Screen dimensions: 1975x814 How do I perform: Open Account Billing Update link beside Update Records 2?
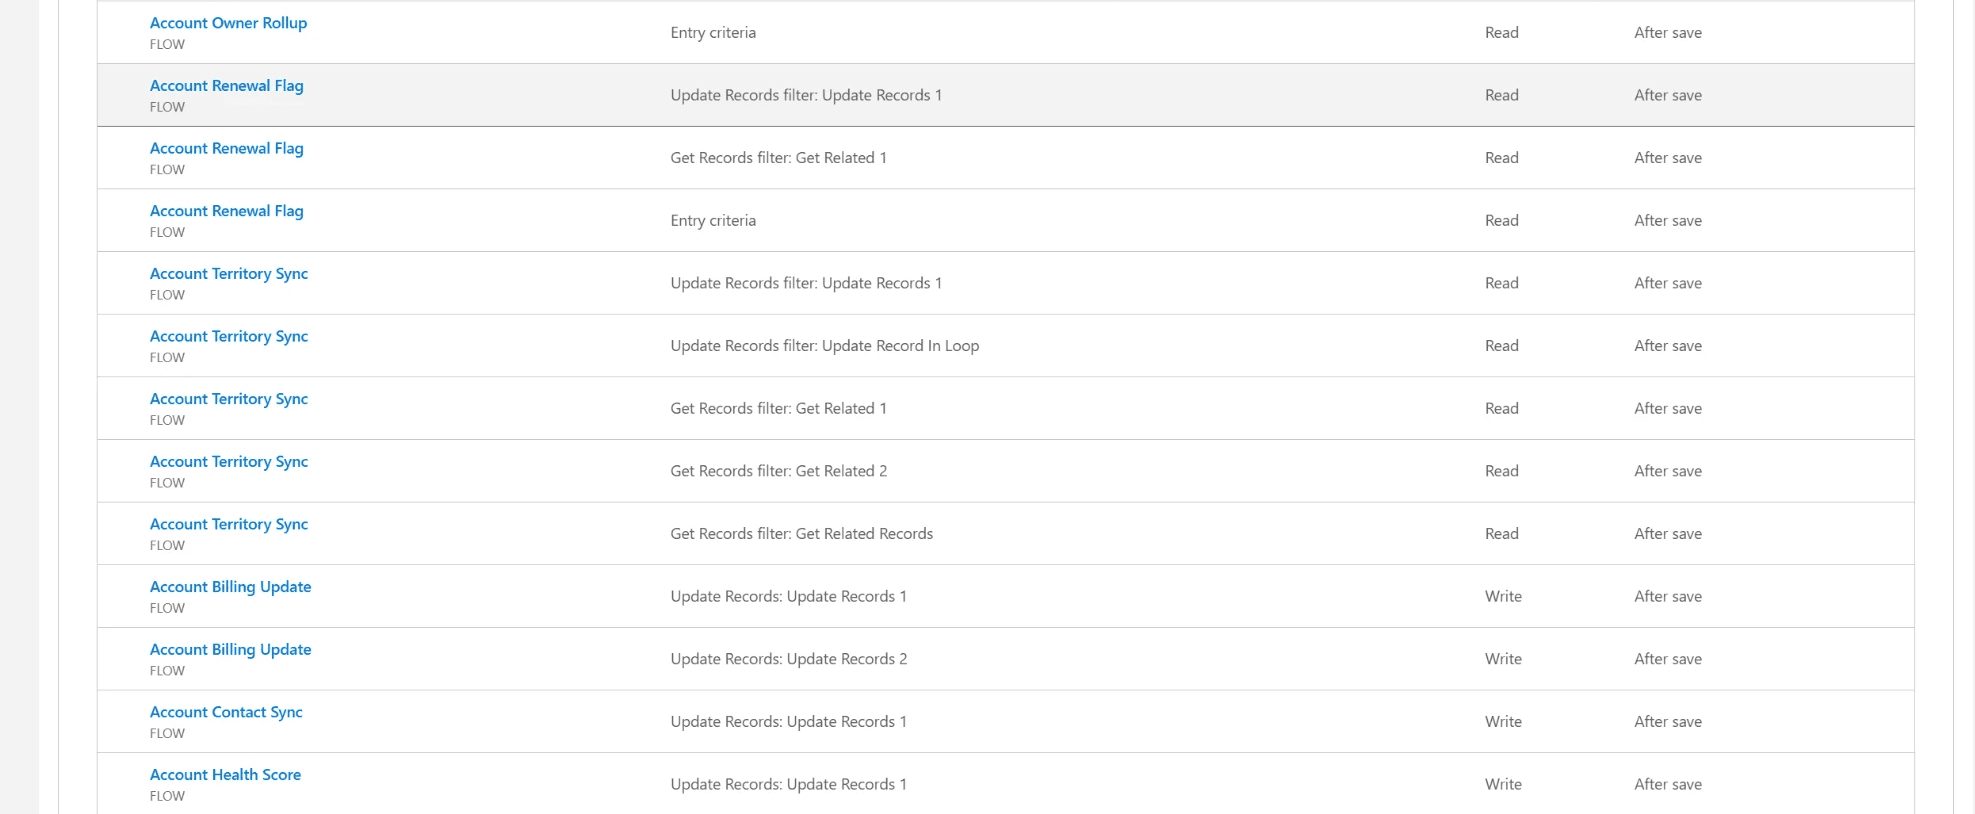[230, 650]
